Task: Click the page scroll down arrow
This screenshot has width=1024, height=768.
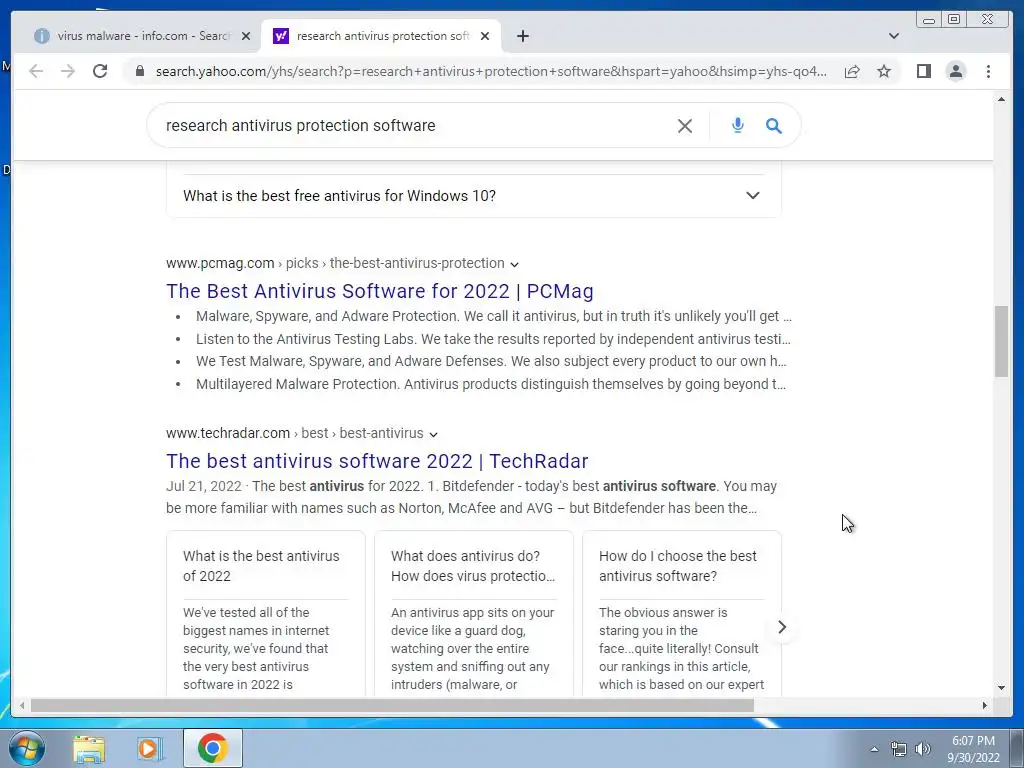Action: pos(1001,687)
